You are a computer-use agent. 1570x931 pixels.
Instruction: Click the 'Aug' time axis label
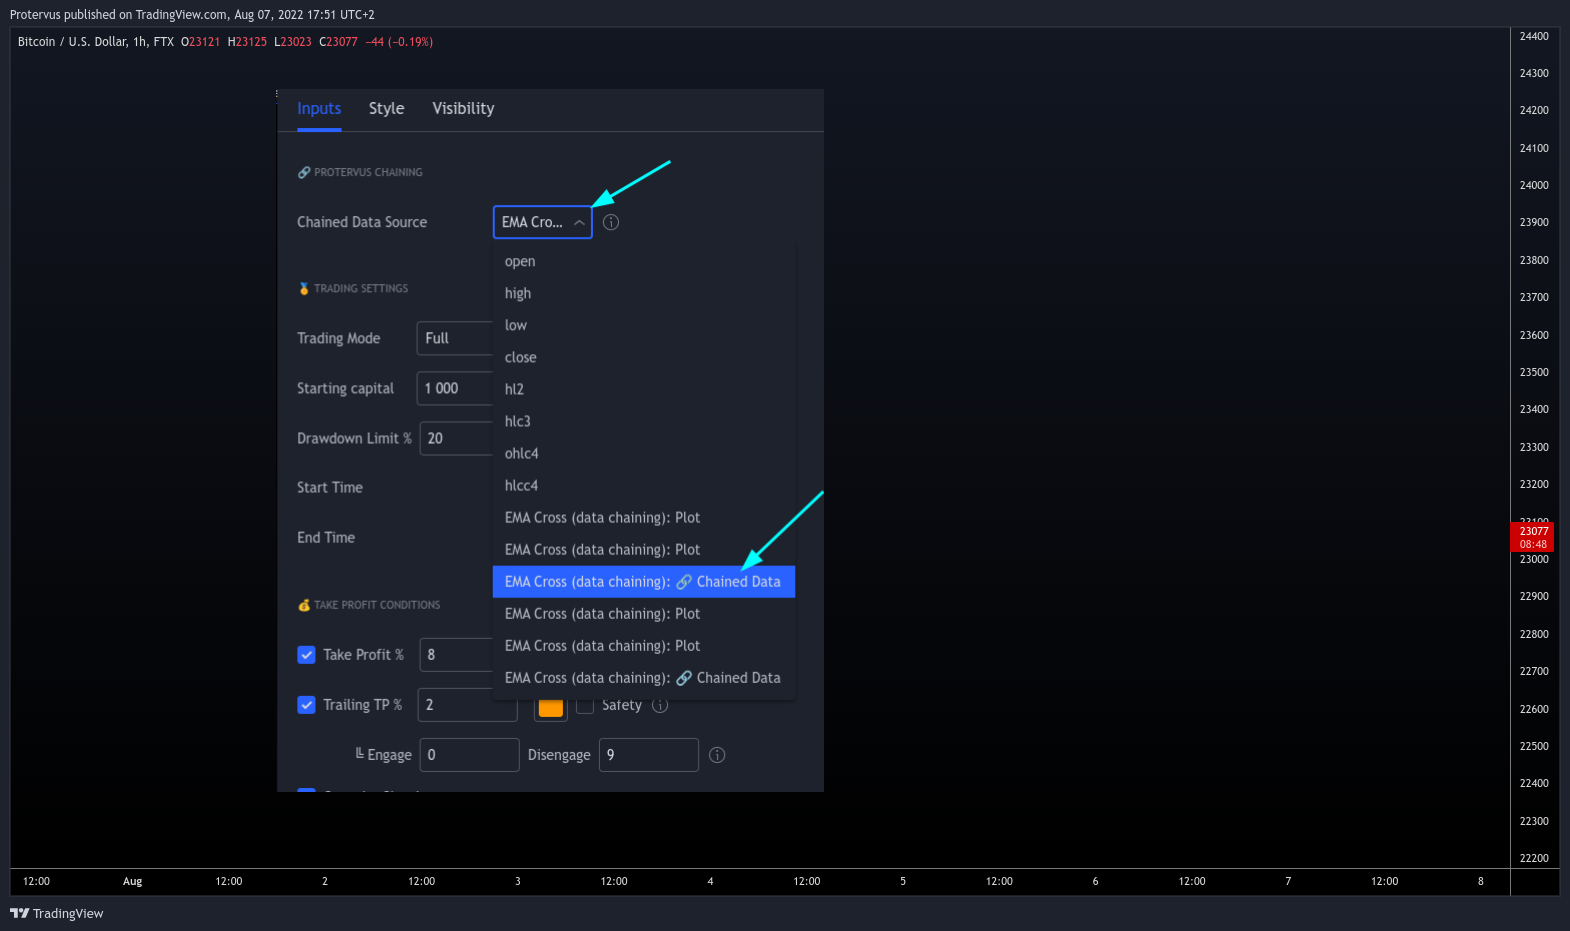(133, 881)
